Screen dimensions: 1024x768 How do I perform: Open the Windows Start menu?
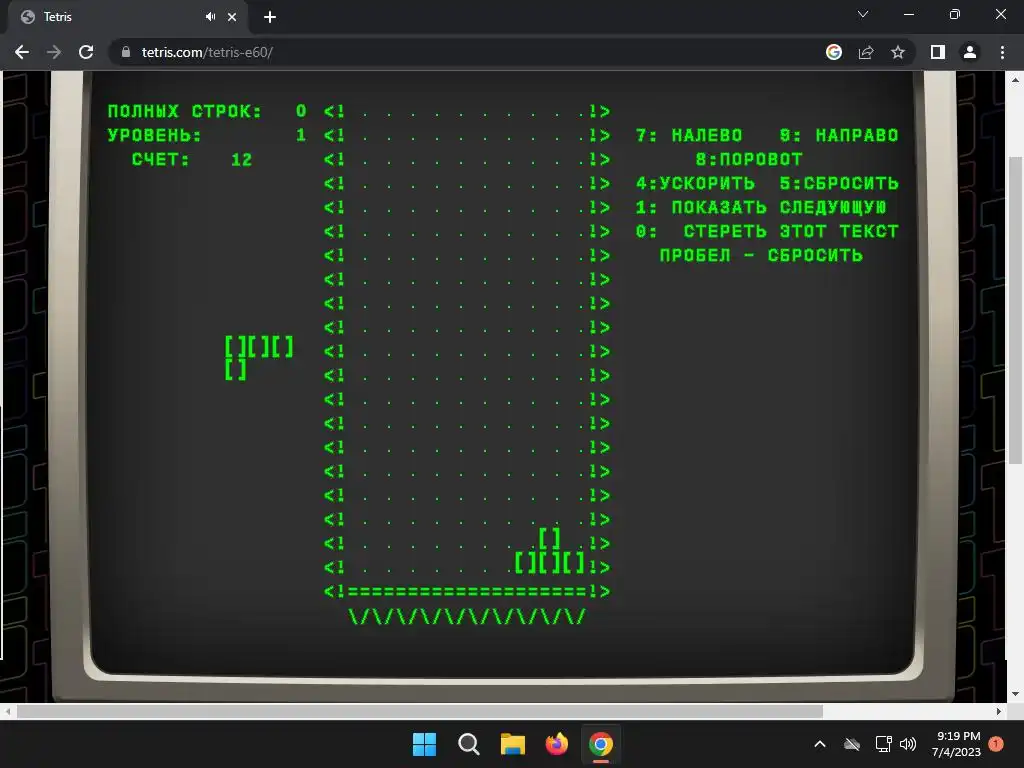click(x=424, y=744)
